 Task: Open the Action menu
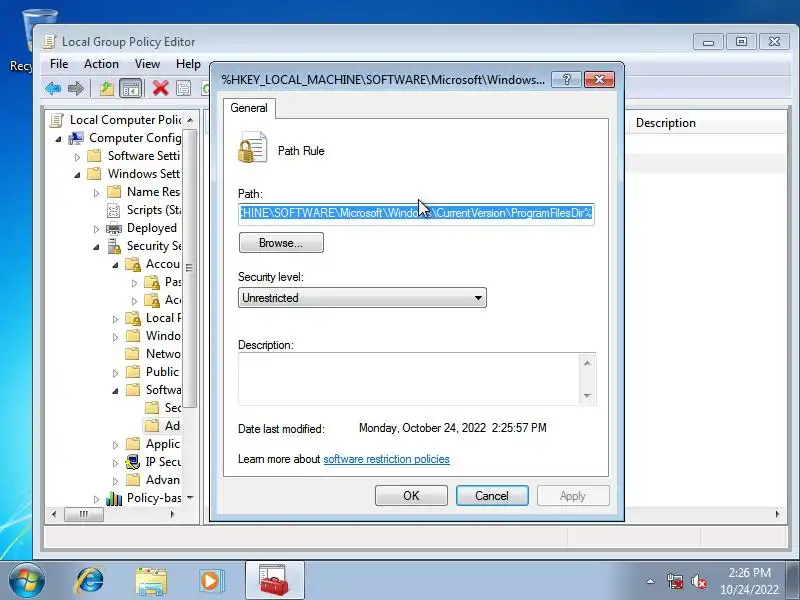pos(101,64)
